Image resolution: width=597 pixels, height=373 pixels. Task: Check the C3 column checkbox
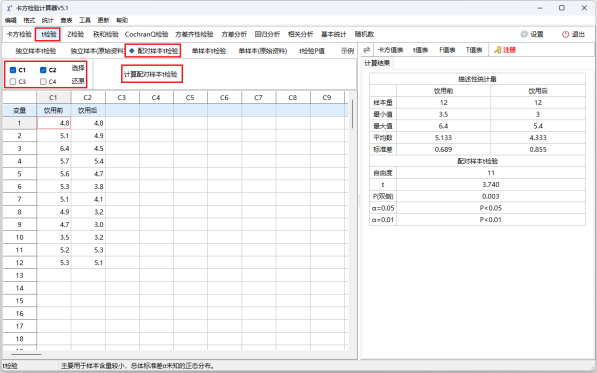[13, 81]
